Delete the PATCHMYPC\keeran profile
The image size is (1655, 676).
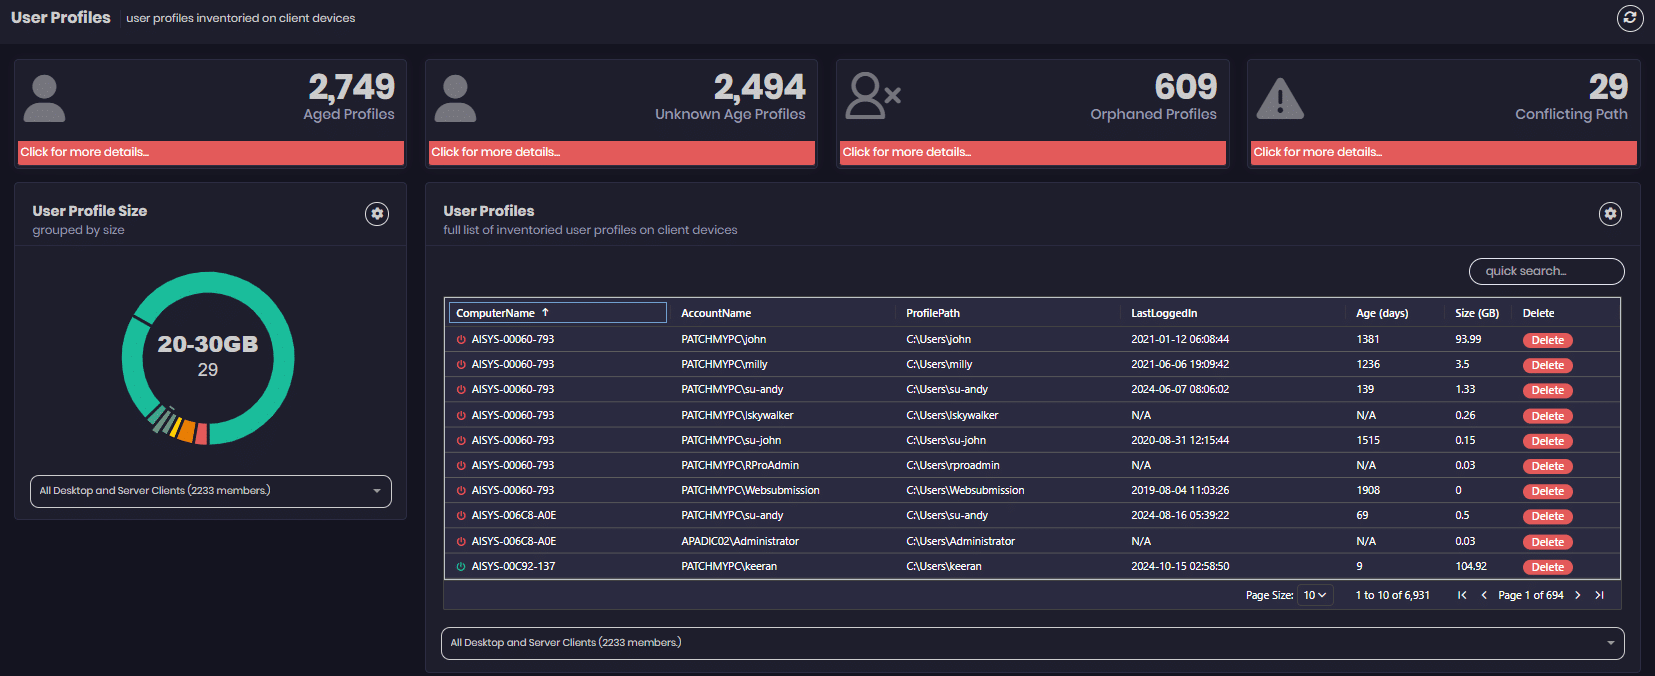(x=1547, y=567)
